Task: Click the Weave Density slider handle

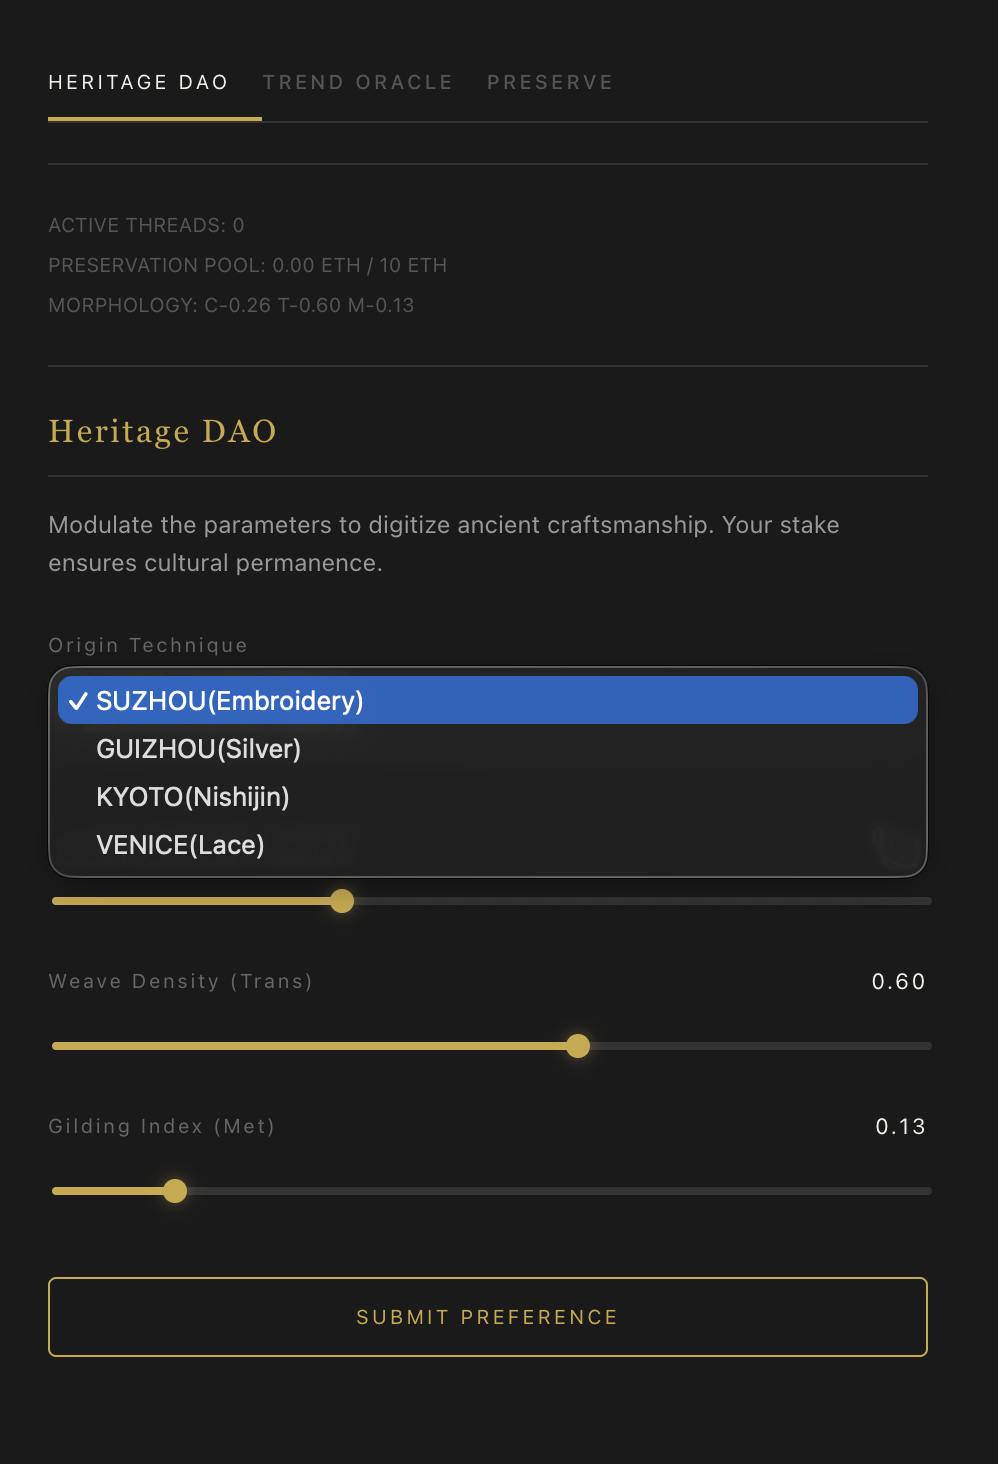Action: point(578,1046)
